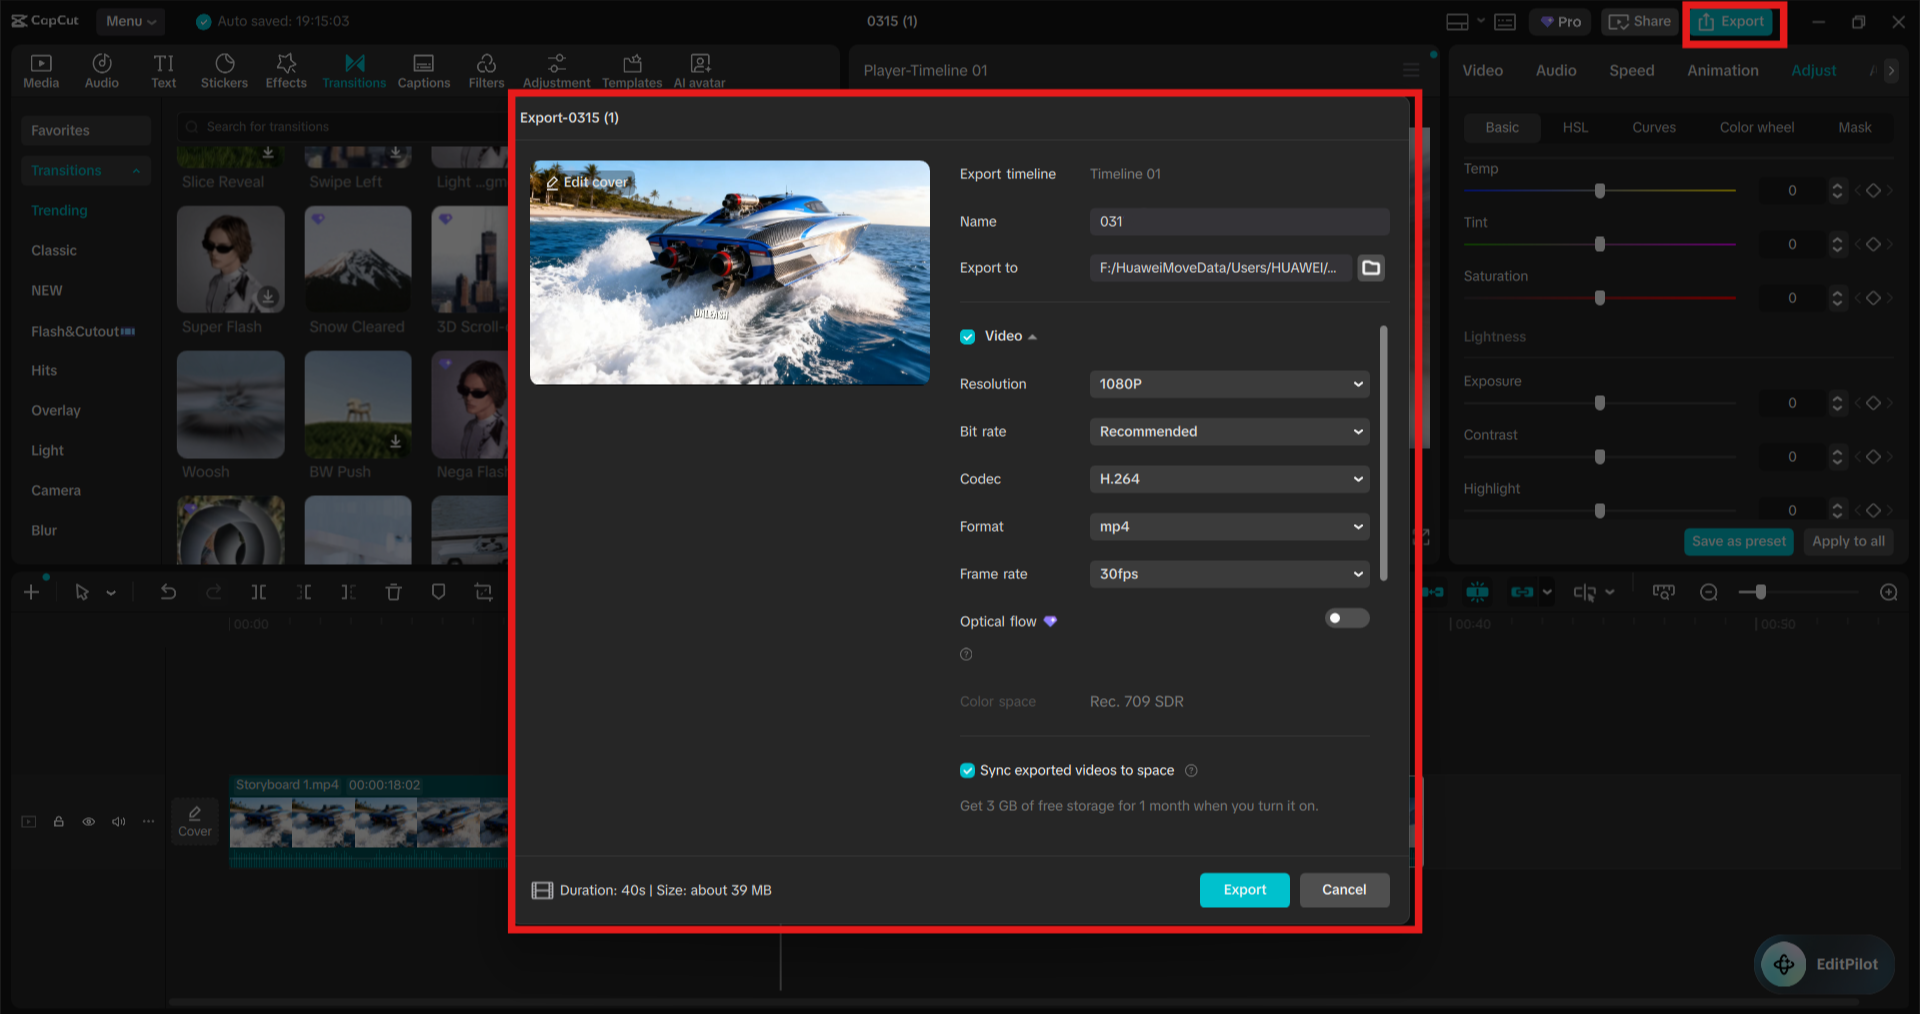Viewport: 1920px width, 1015px height.
Task: Click the Super Flash transition thumbnail
Action: 231,260
